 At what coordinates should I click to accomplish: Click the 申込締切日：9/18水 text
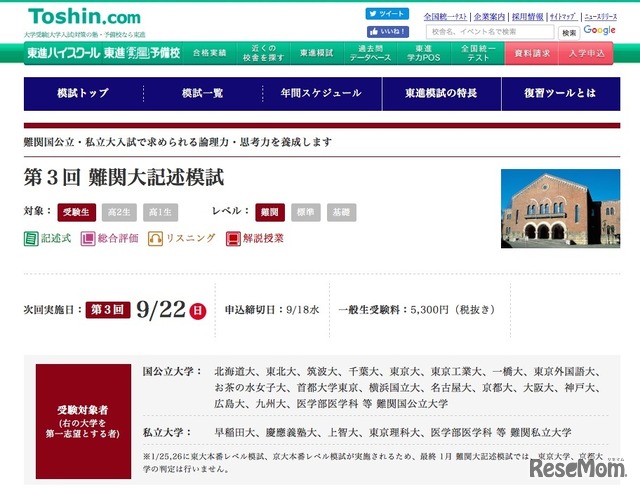point(272,310)
